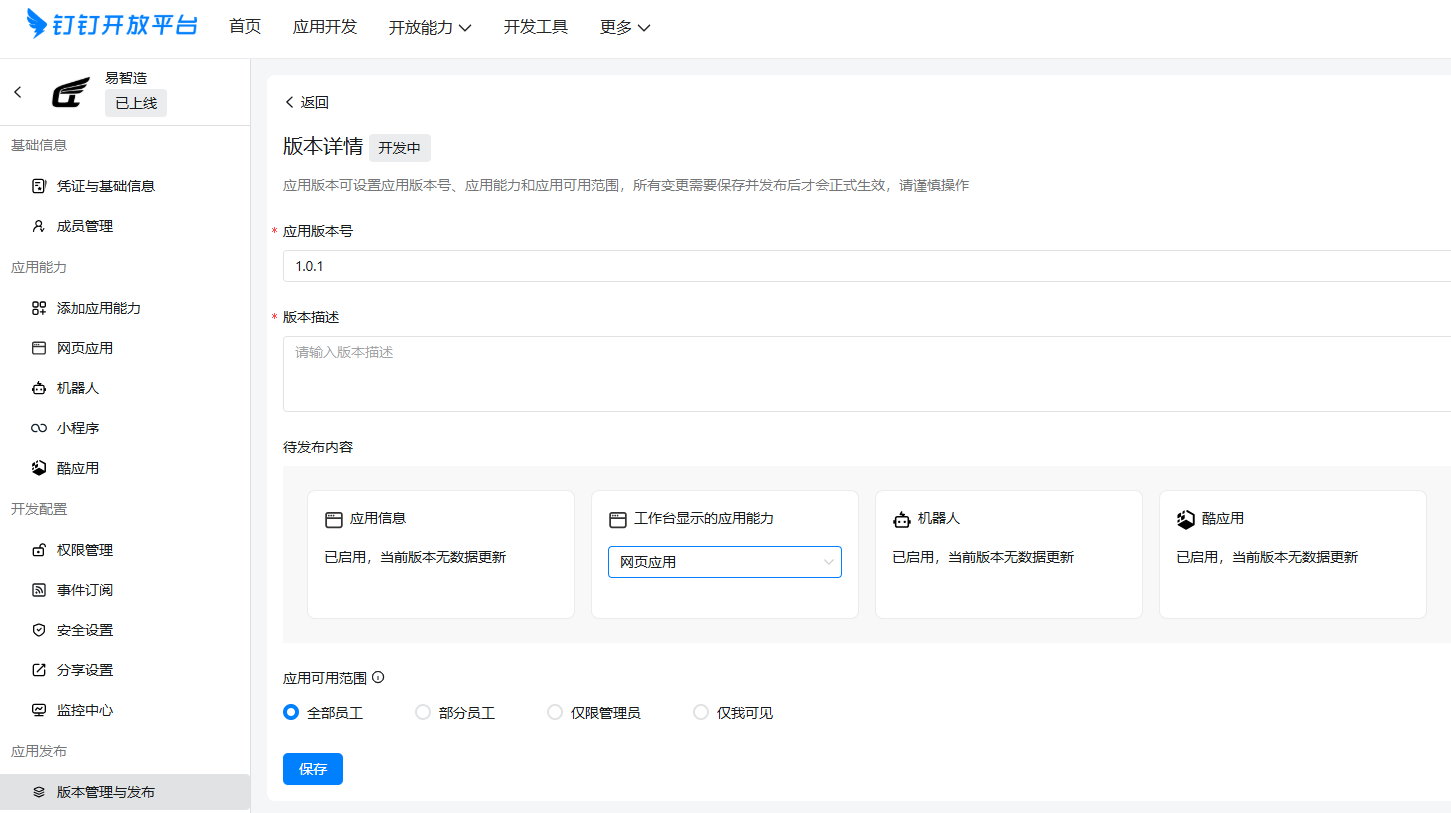
Task: Click the 凭证与基础信息 sidebar icon
Action: click(39, 186)
